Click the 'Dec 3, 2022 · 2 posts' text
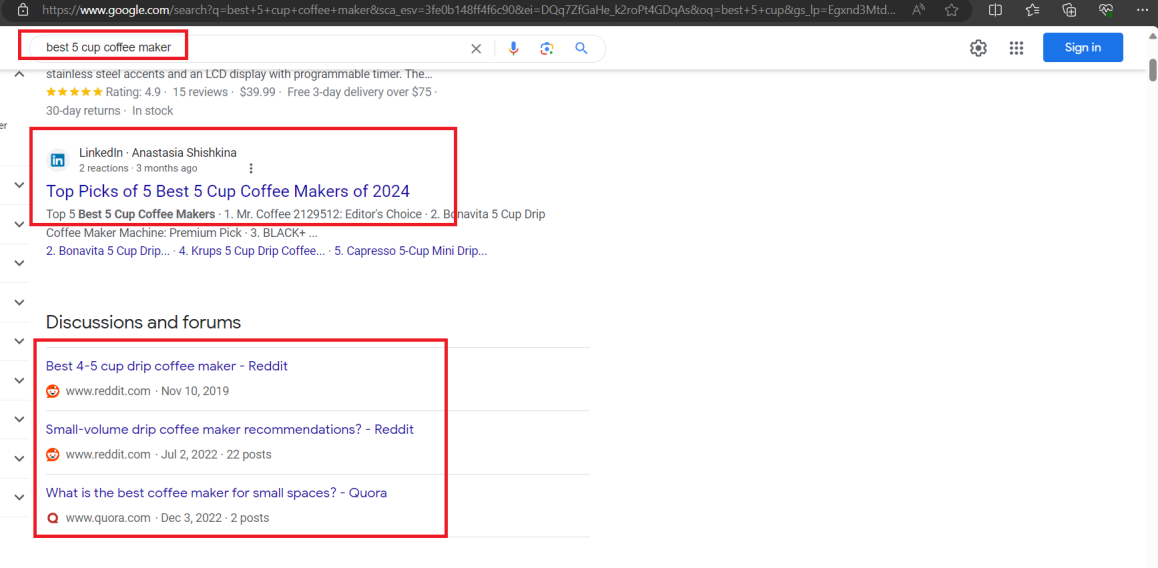 215,518
